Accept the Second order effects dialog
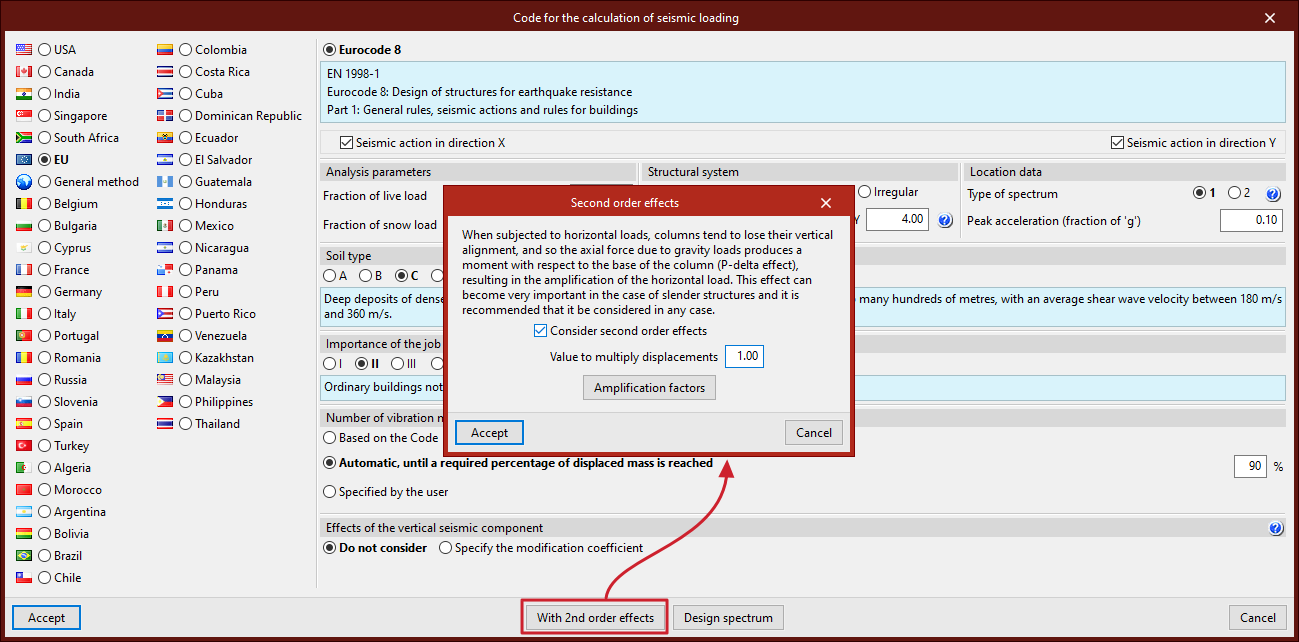1299x642 pixels. coord(489,433)
